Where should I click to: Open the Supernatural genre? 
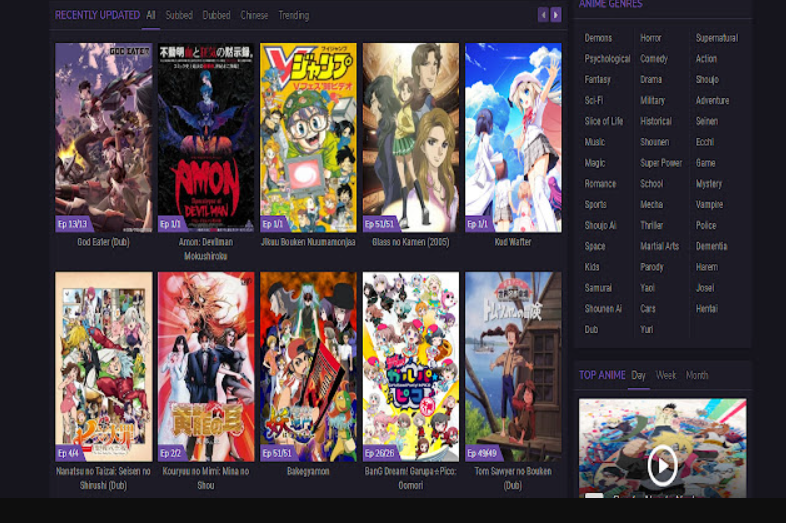[x=717, y=38]
